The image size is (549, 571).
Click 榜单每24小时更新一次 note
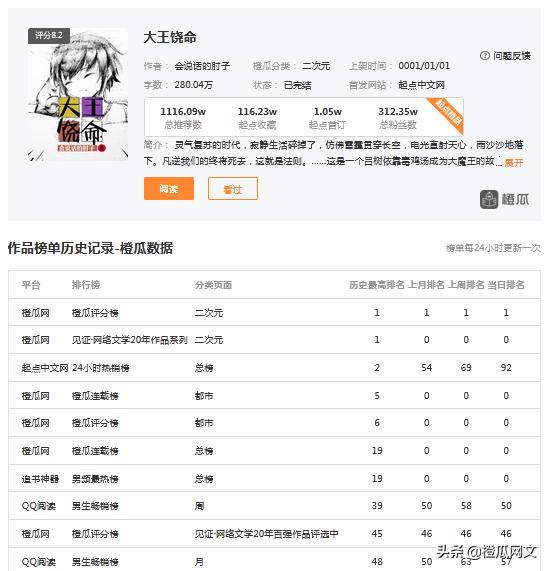493,248
